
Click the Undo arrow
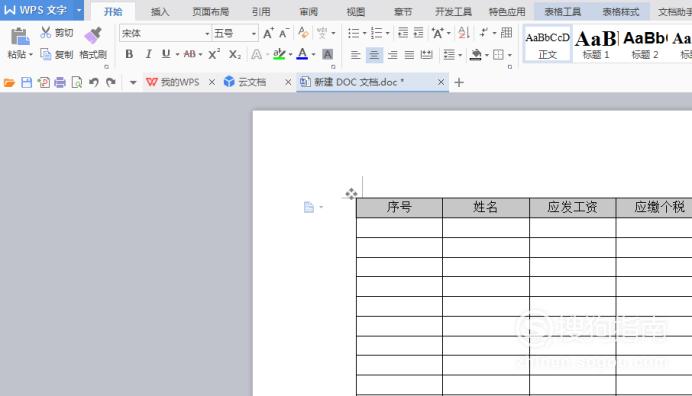94,83
